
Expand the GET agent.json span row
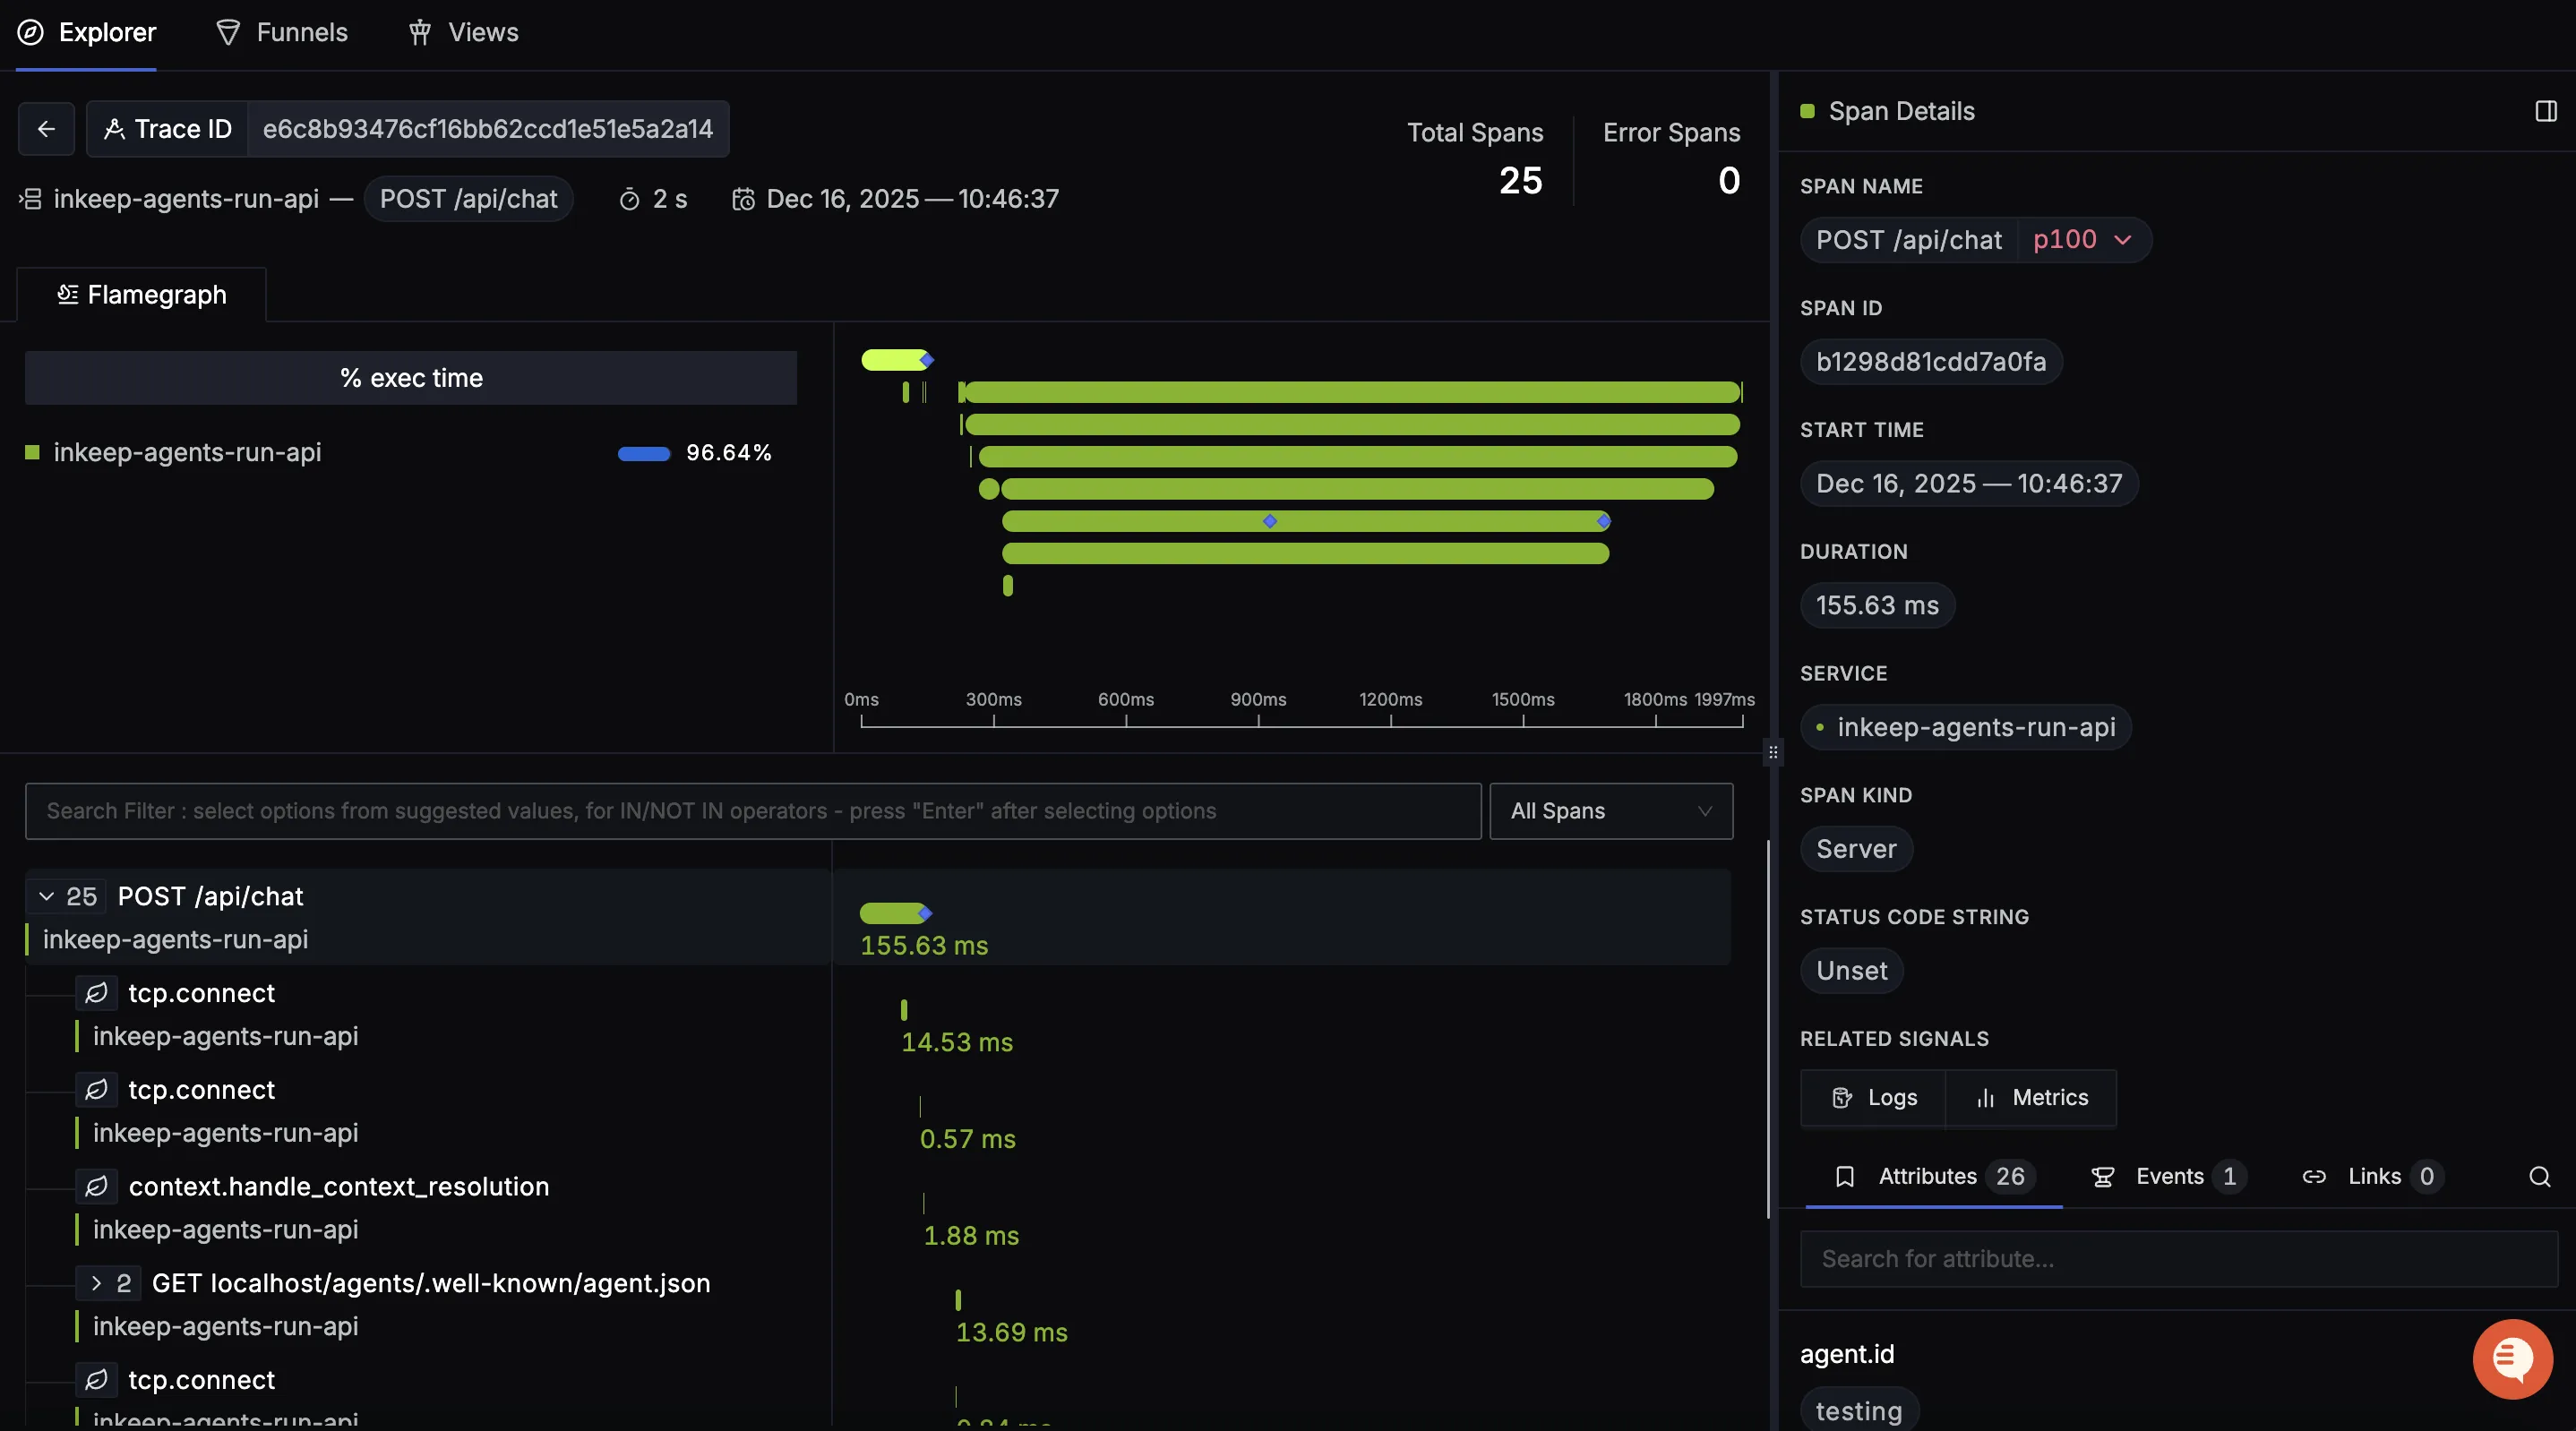click(97, 1285)
